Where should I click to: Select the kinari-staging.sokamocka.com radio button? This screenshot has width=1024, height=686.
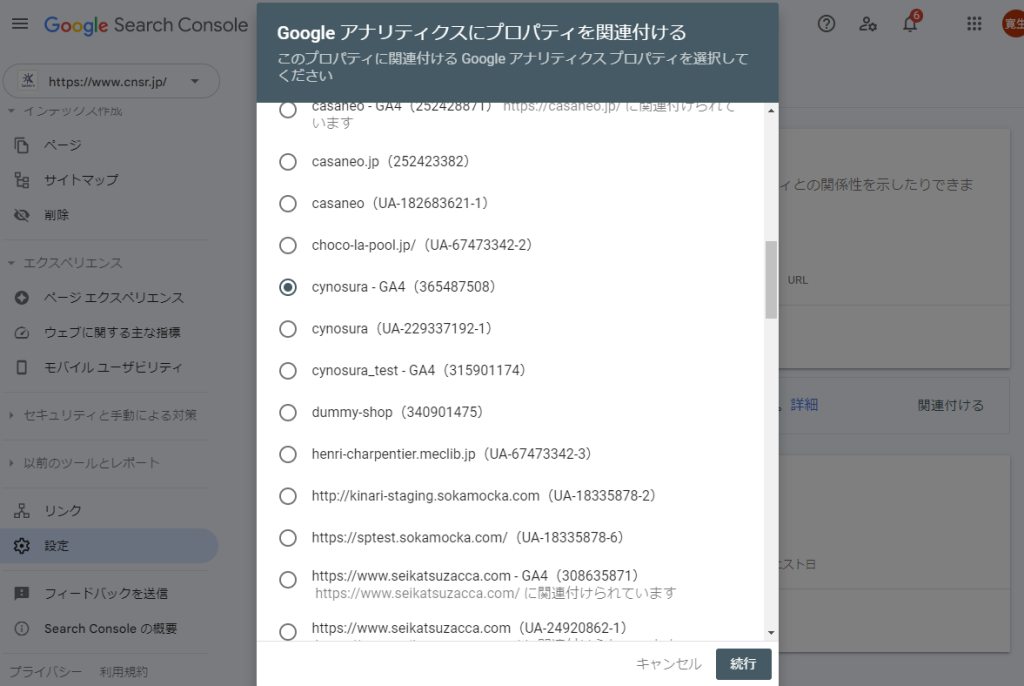coord(287,497)
